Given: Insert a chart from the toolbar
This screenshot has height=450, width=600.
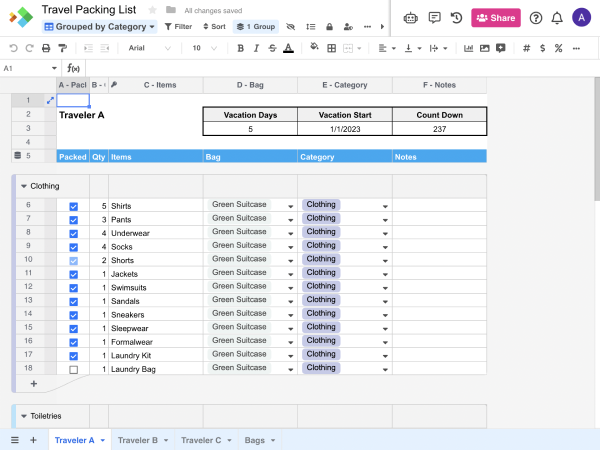Looking at the screenshot, I should coord(468,48).
